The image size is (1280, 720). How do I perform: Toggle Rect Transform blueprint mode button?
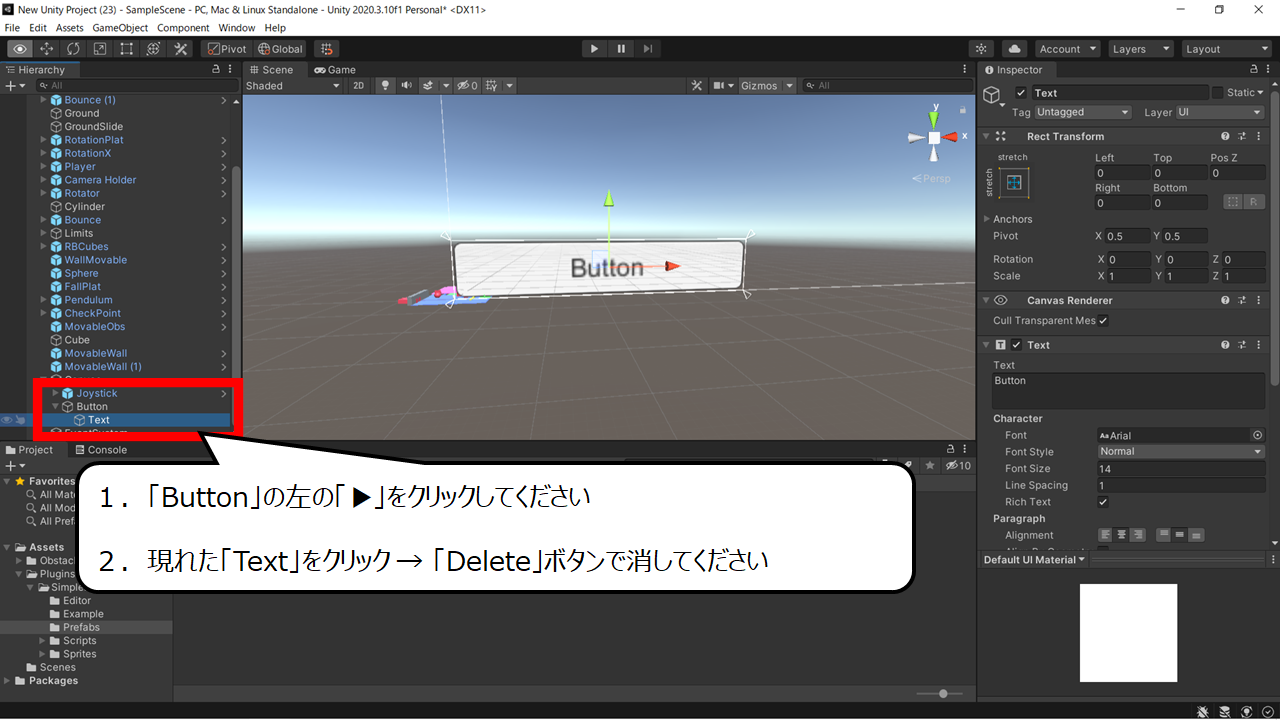click(1233, 202)
